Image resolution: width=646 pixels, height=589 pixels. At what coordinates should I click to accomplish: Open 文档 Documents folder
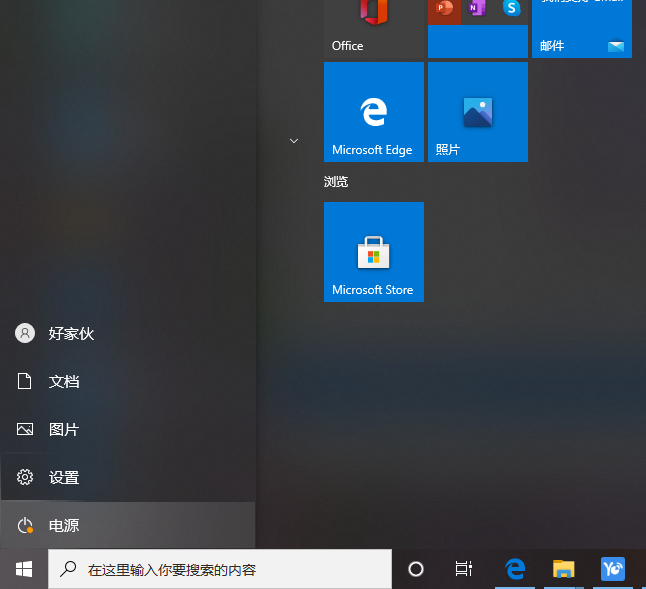click(64, 382)
